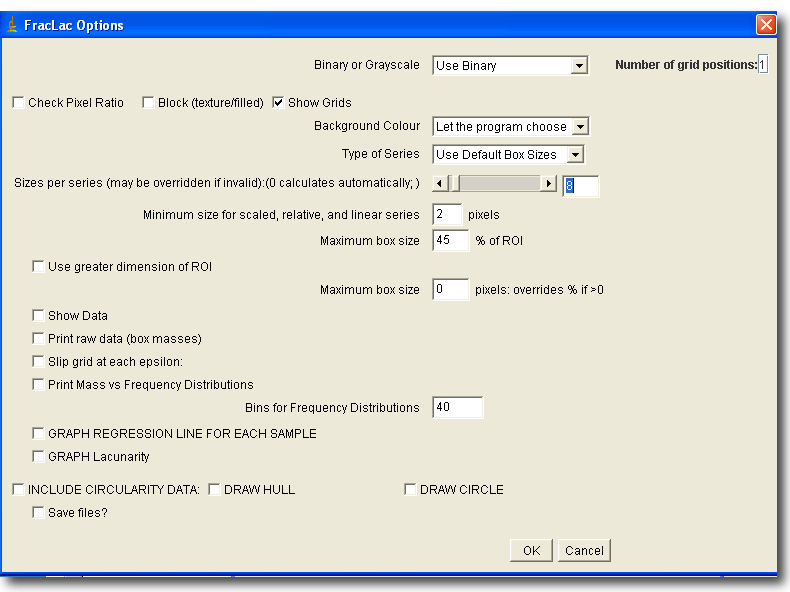This screenshot has height=592, width=790.
Task: Check GRAPH REGRESSION LINE FOR EACH SAMPLE
Action: point(38,434)
